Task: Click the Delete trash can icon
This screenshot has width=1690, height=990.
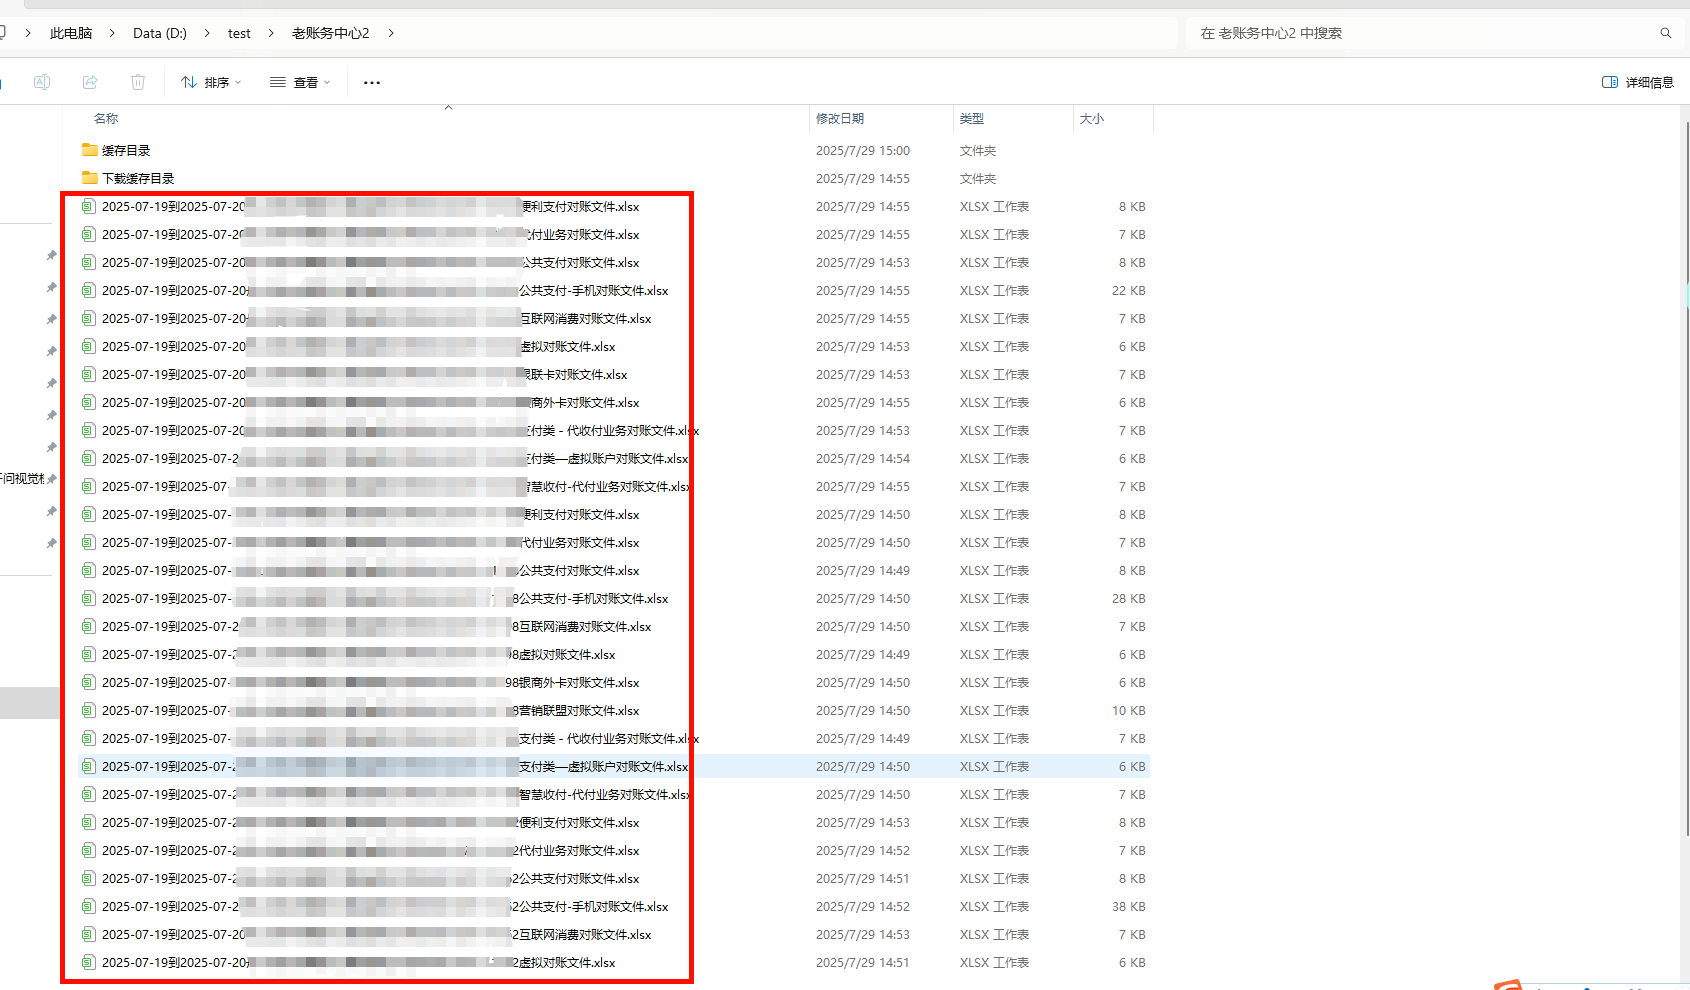Action: click(138, 82)
